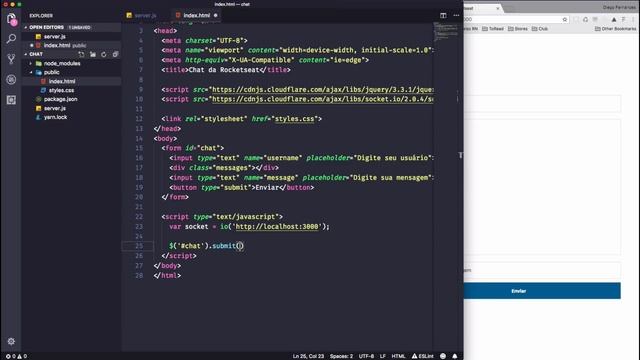Click the triangle extension icon in the browser
Screen dimensions: 640x360
point(614,19)
